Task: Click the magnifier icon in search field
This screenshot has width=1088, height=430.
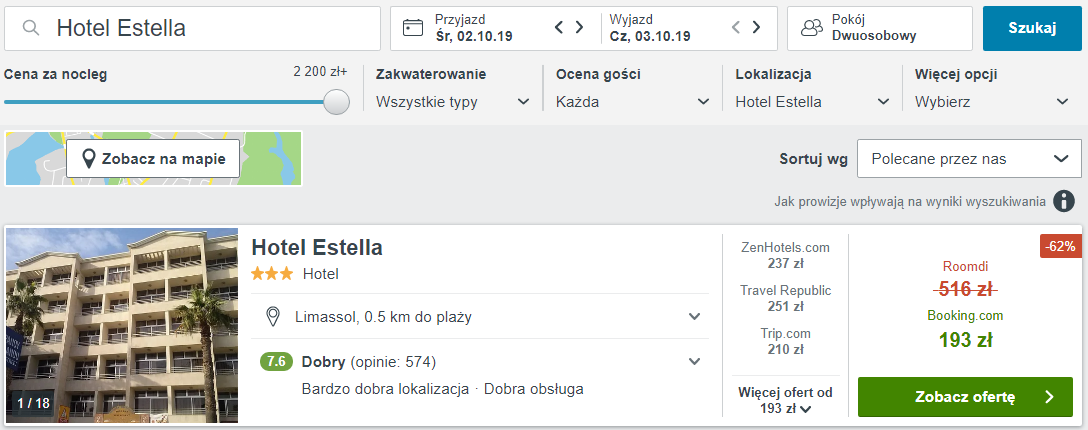Action: pyautogui.click(x=31, y=28)
